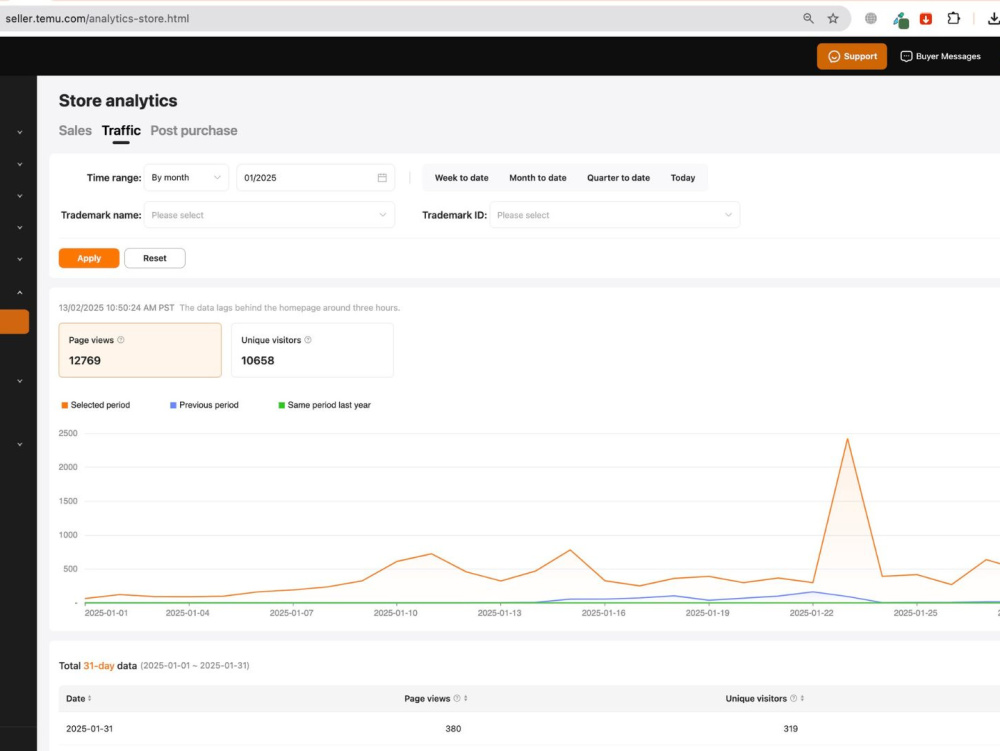The height and width of the screenshot is (751, 1000).
Task: Click the Reset button
Action: pos(154,258)
